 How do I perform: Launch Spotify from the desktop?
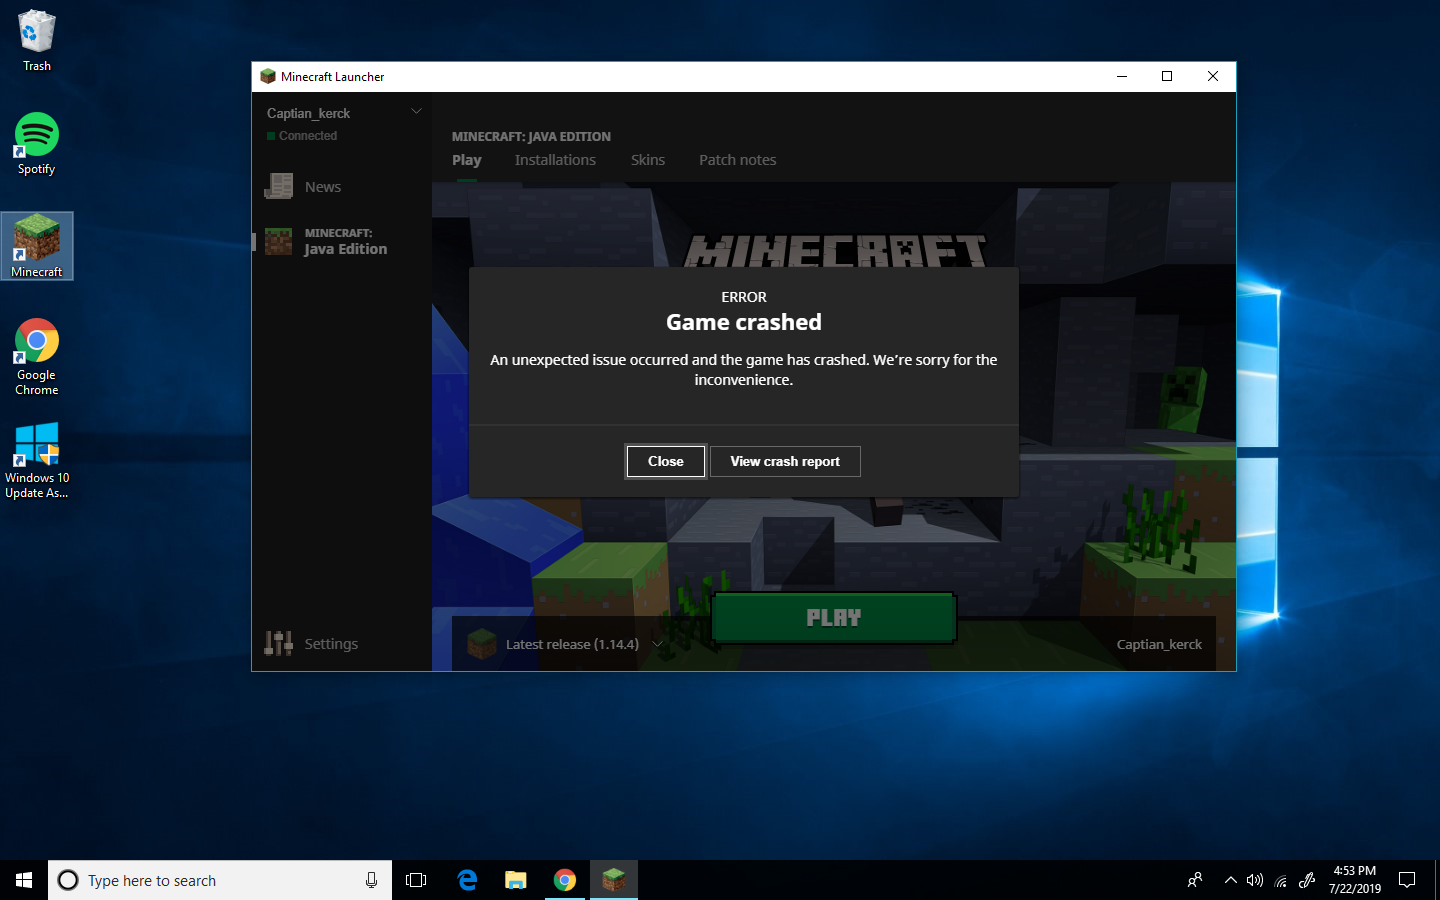pyautogui.click(x=36, y=144)
